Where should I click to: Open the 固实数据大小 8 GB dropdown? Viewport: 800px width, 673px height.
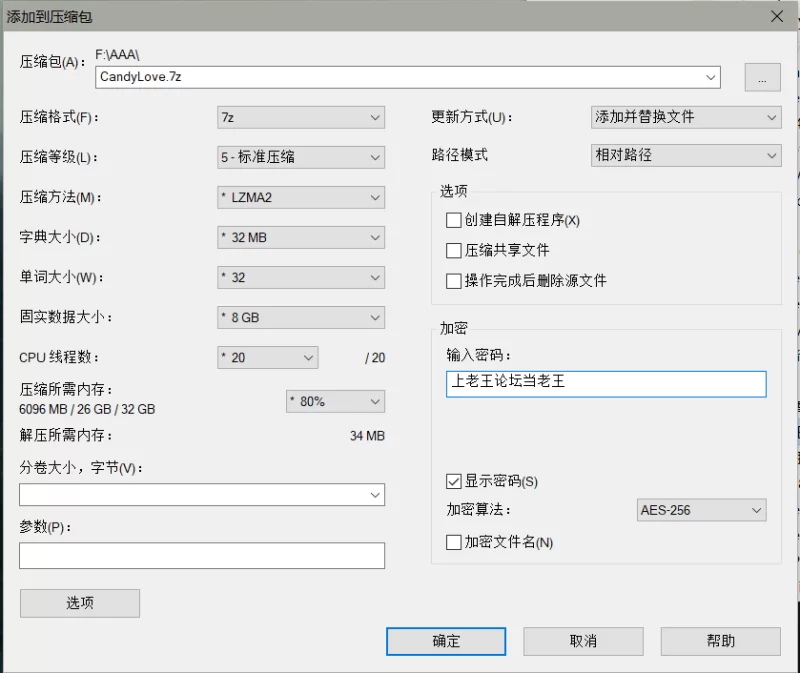click(x=301, y=317)
